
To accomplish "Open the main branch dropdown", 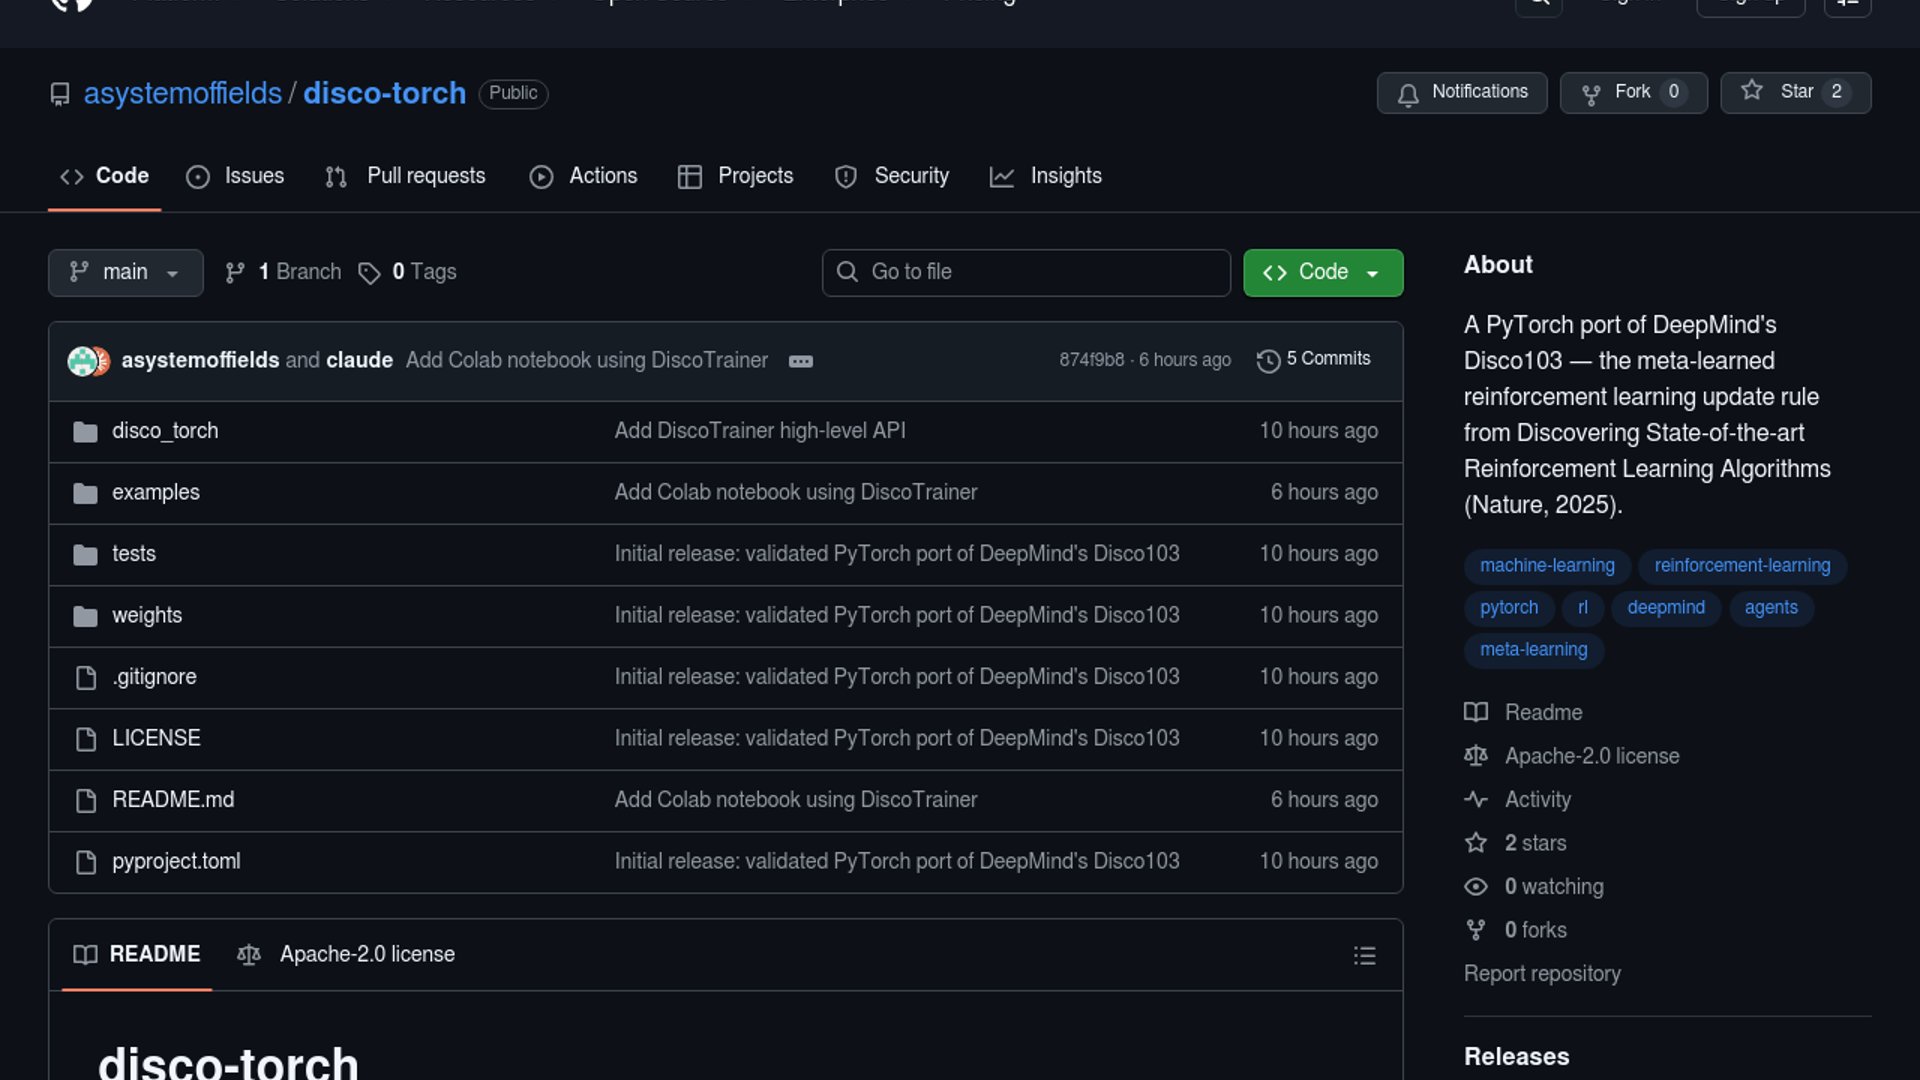I will 125,272.
